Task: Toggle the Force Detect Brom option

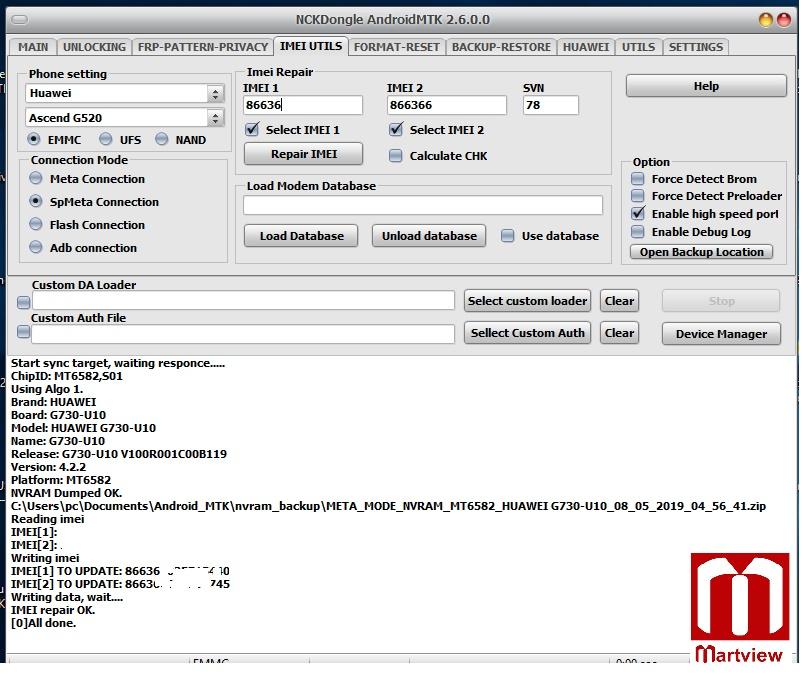Action: [x=638, y=179]
